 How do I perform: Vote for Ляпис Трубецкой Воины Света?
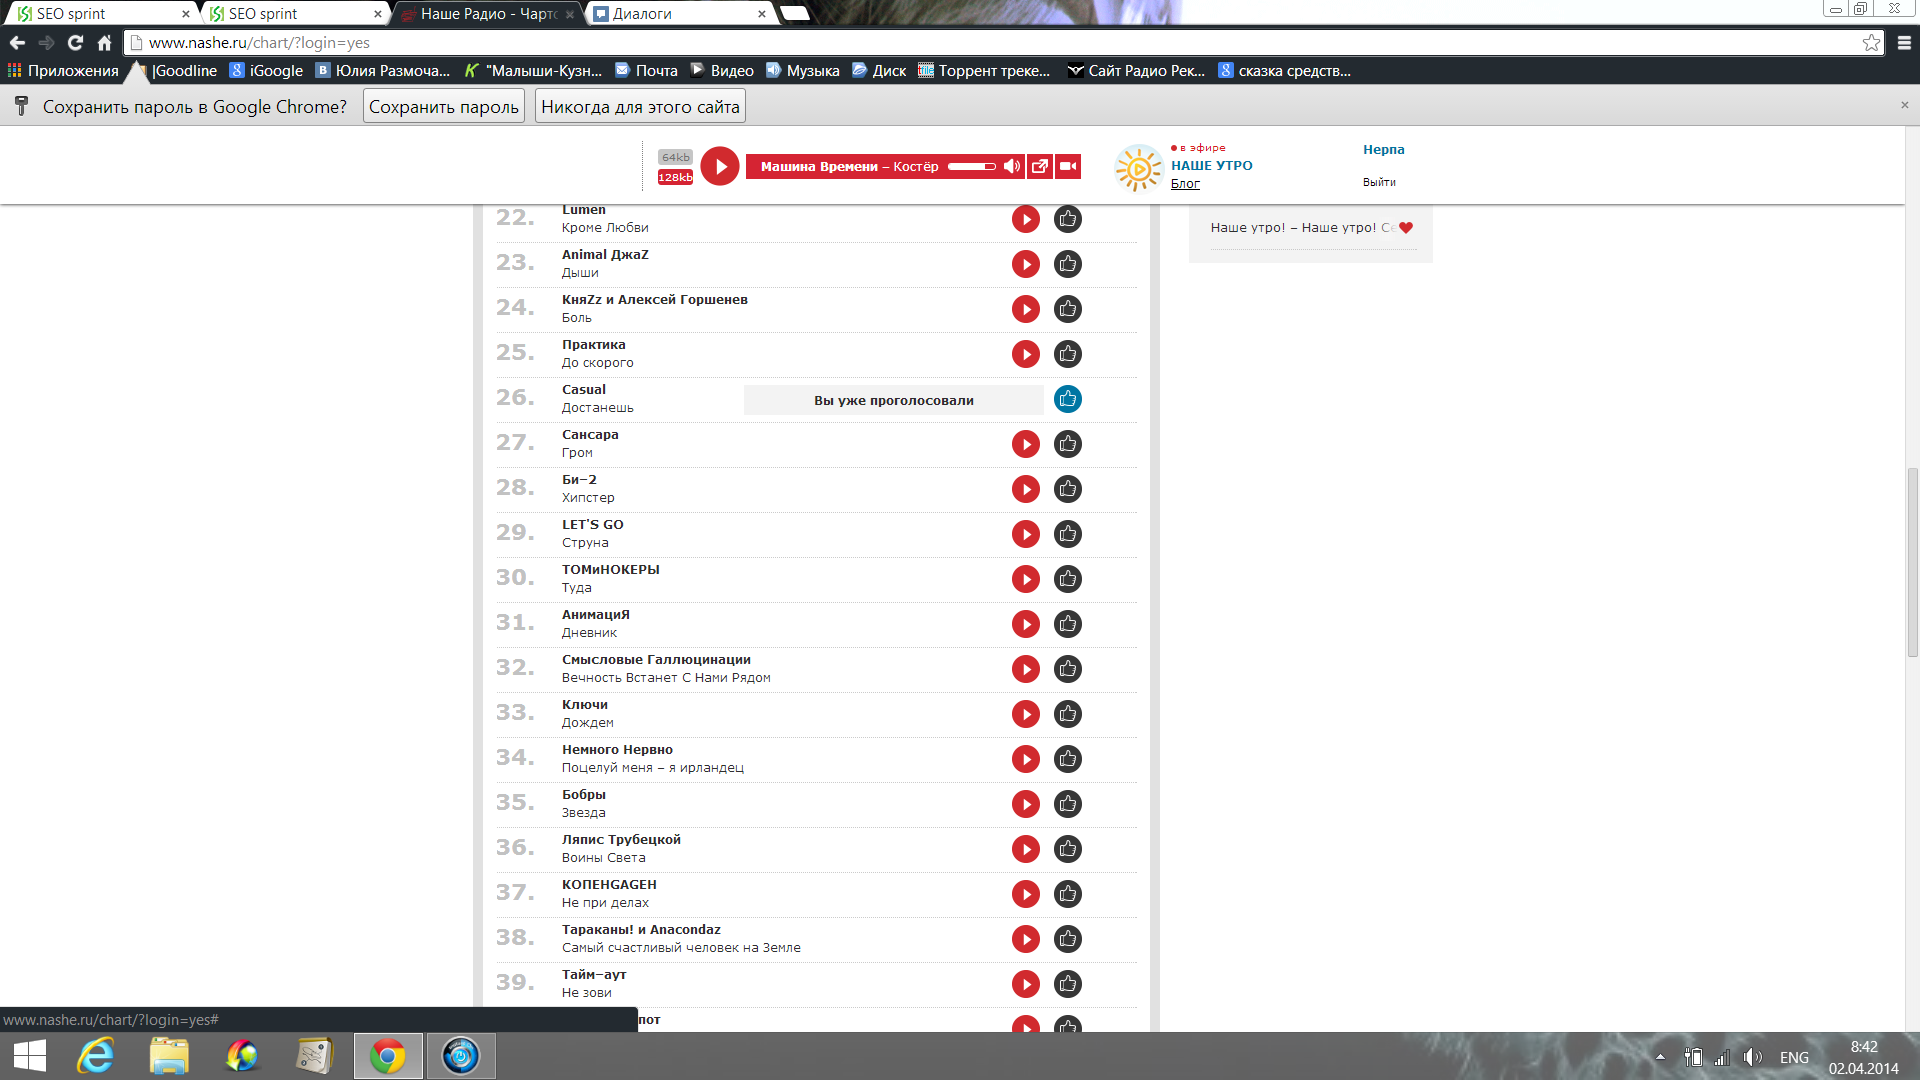coord(1067,849)
